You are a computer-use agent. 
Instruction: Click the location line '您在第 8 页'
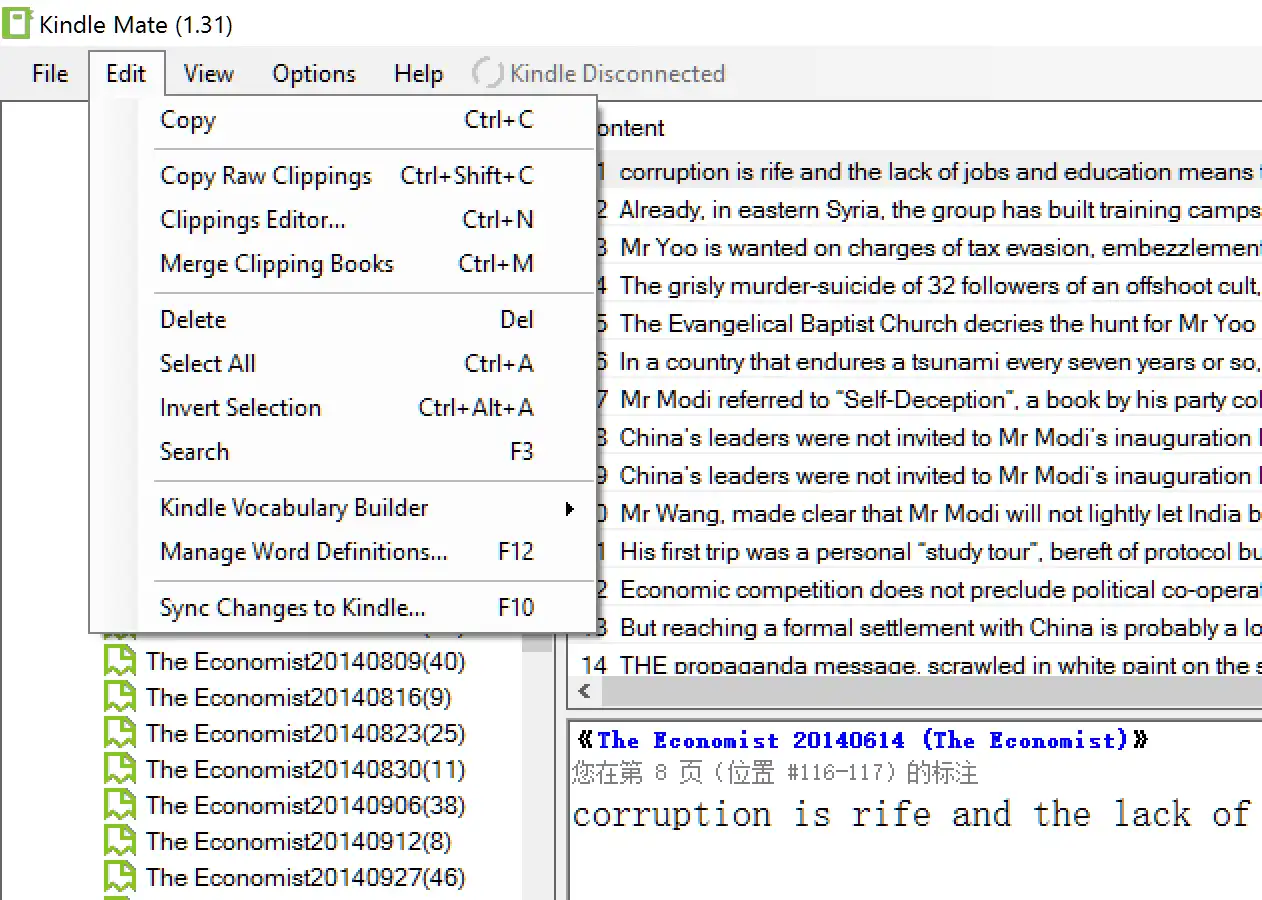pos(774,773)
